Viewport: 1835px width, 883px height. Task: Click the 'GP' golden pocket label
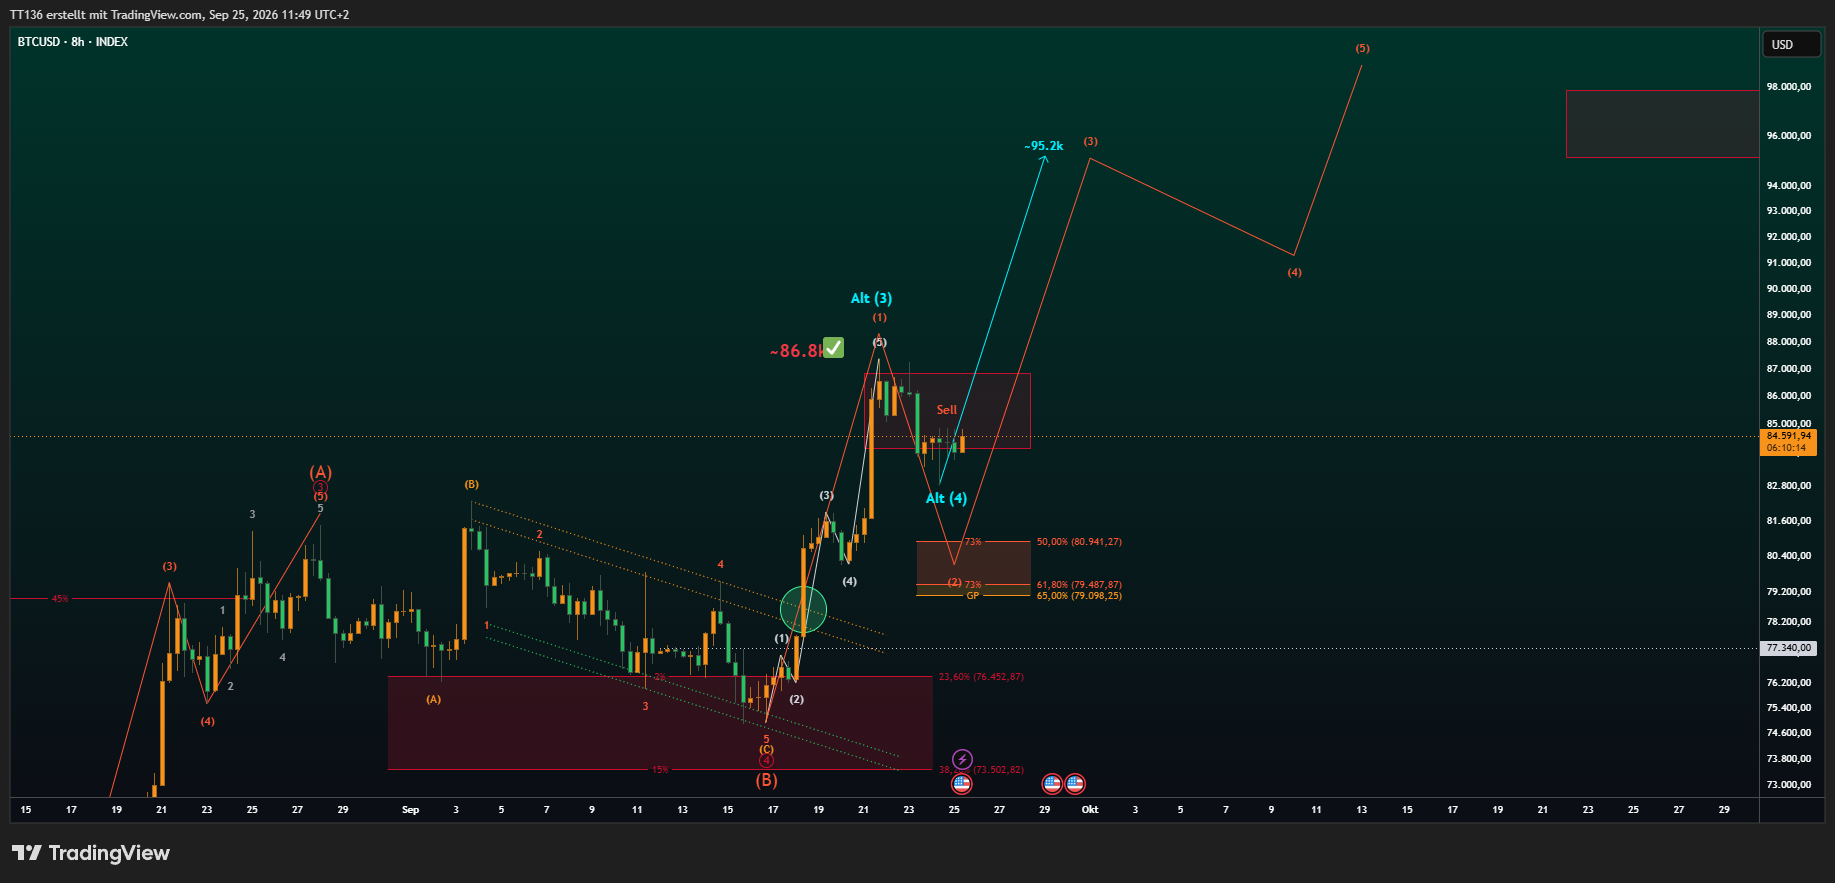pyautogui.click(x=973, y=596)
